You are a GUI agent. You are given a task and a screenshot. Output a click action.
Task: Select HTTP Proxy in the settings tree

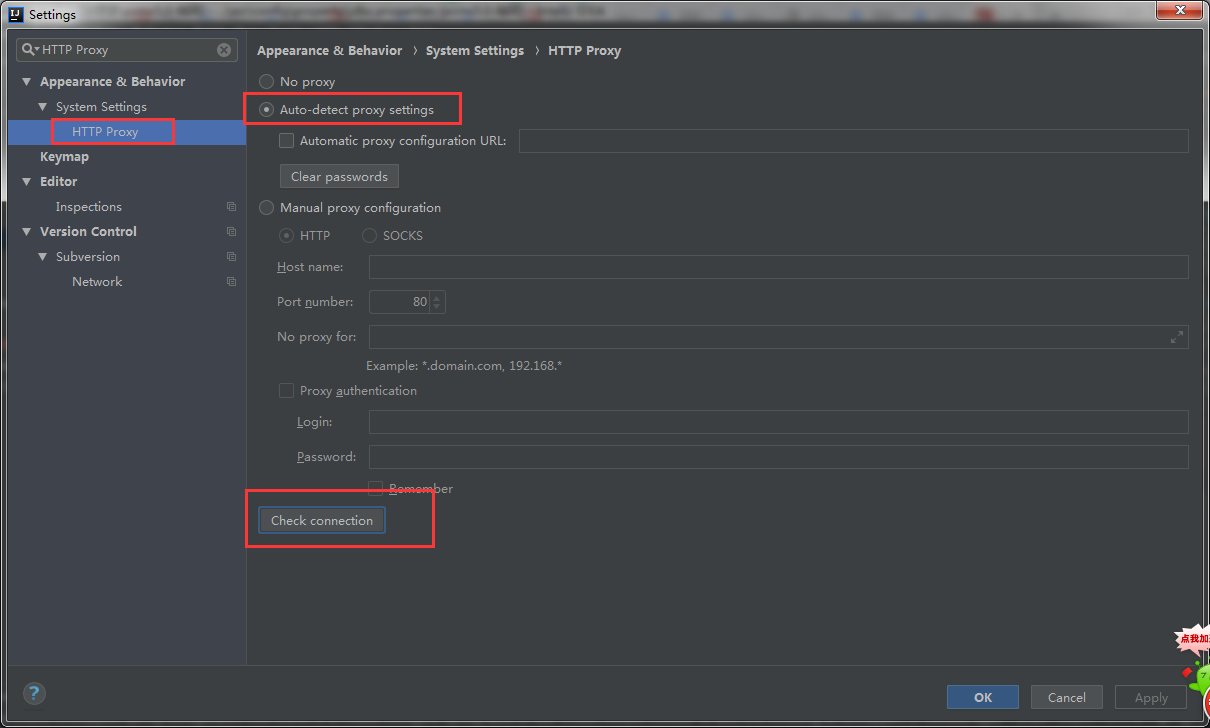click(x=105, y=132)
